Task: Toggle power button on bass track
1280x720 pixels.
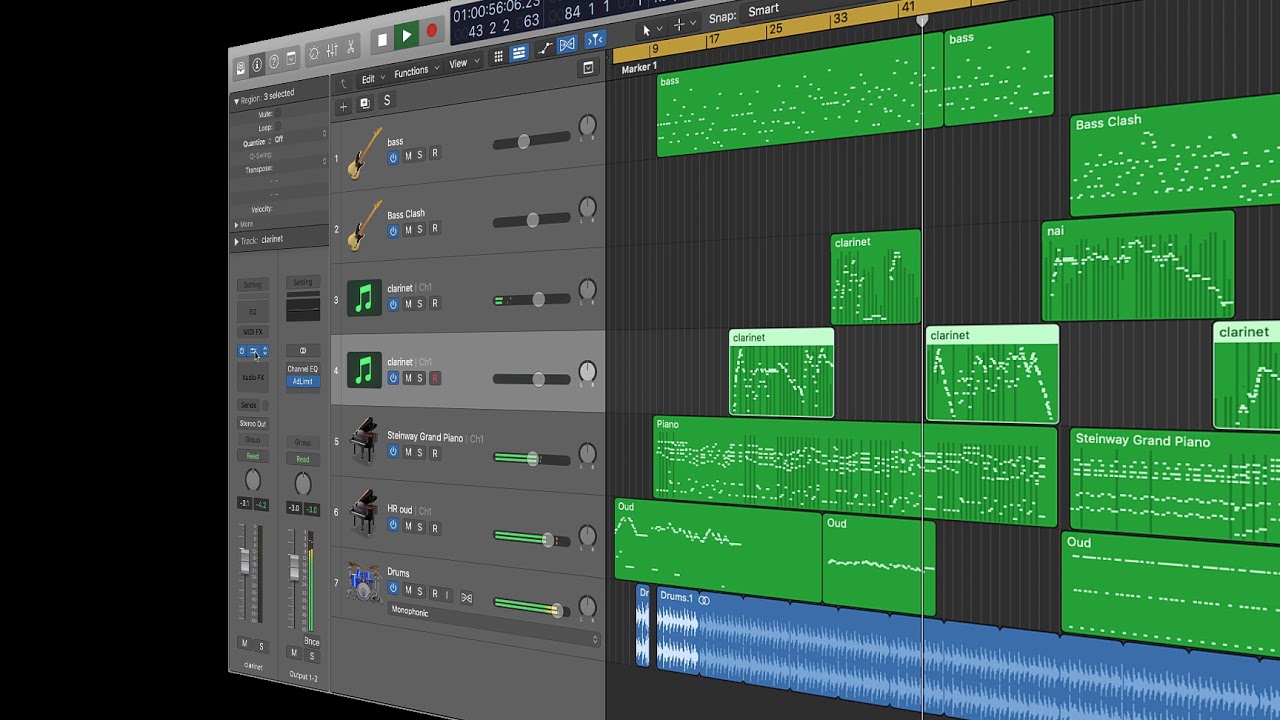Action: tap(393, 157)
